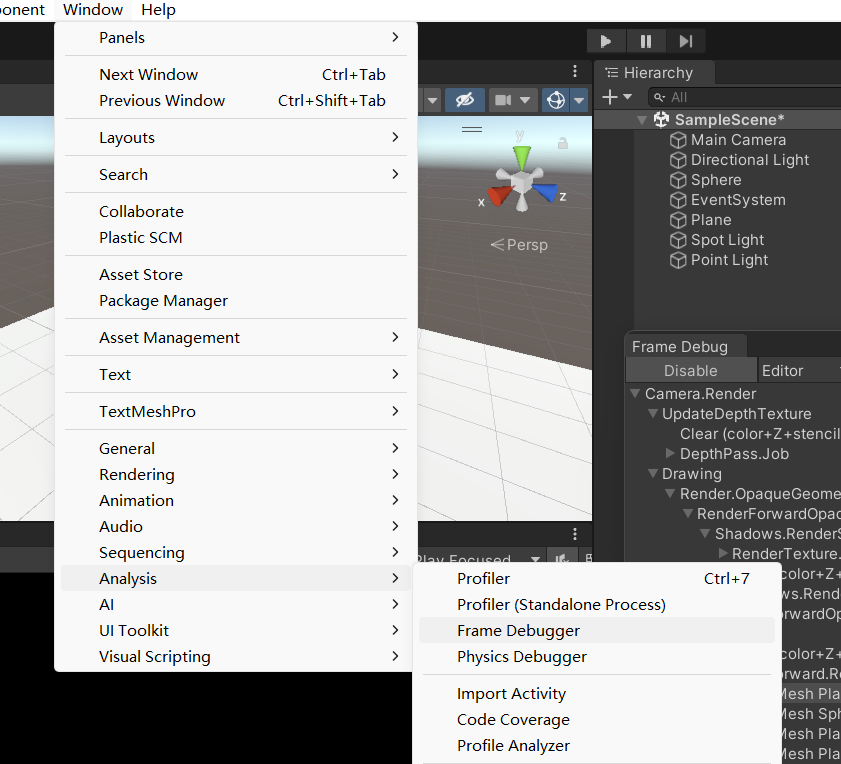Open the Profile Analyzer window
The width and height of the screenshot is (841, 764).
[x=597, y=746]
